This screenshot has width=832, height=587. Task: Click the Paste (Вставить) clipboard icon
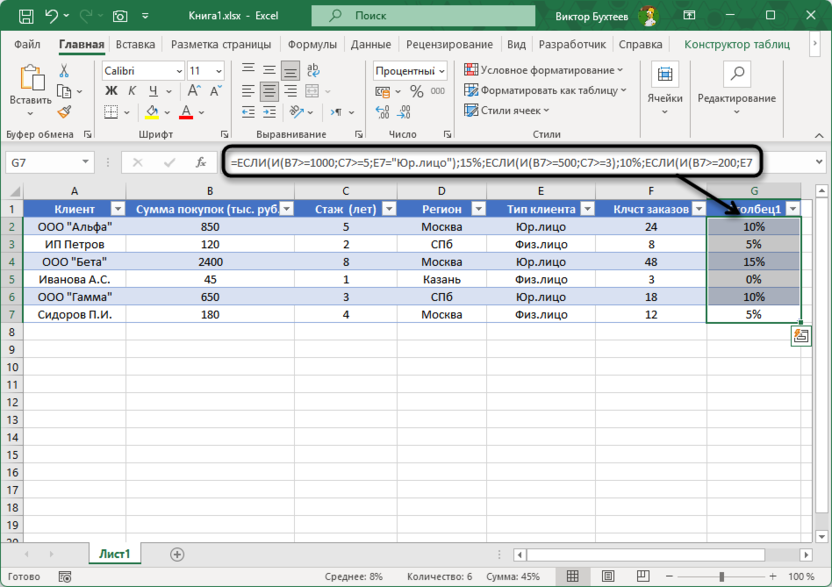(30, 79)
